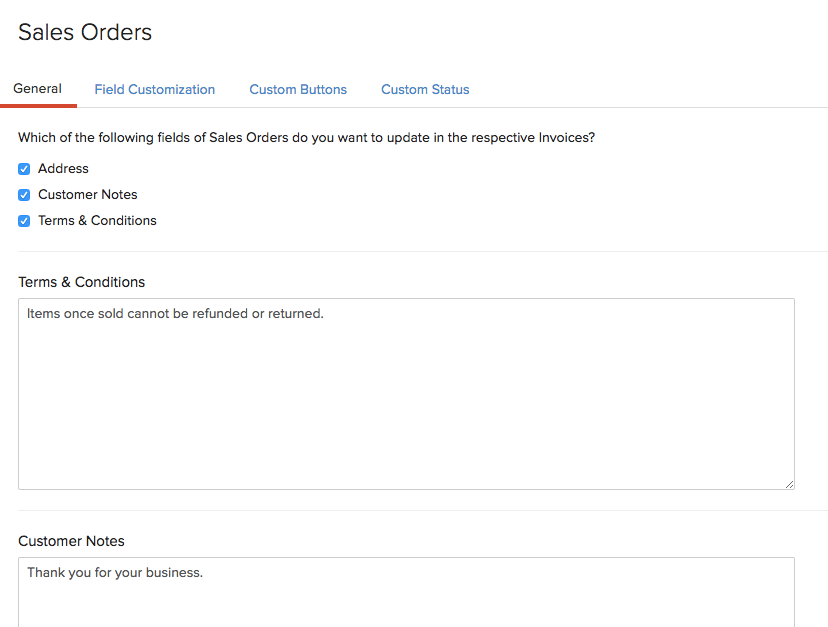Screen dimensions: 828x627
Task: Select the General tab
Action: [x=37, y=89]
